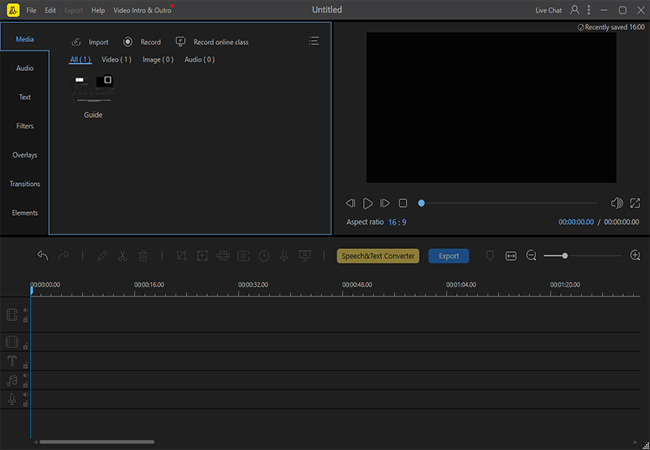Open the Edit menu
This screenshot has width=650, height=450.
(50, 10)
